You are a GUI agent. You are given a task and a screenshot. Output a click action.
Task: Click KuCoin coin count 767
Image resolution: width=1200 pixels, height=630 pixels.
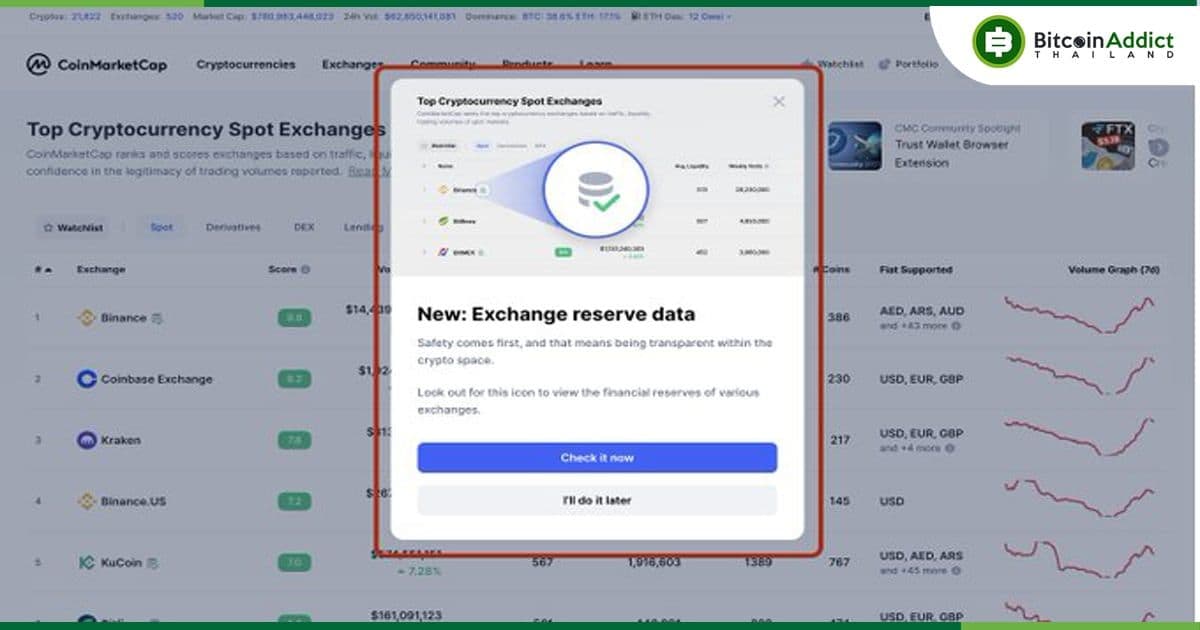[x=838, y=563]
